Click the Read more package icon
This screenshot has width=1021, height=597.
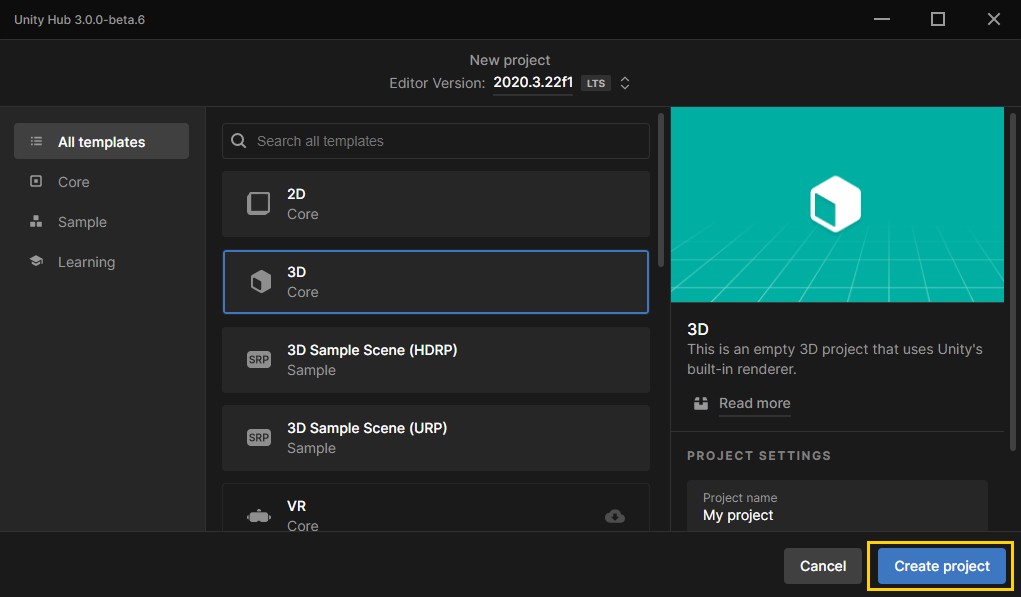coord(701,403)
